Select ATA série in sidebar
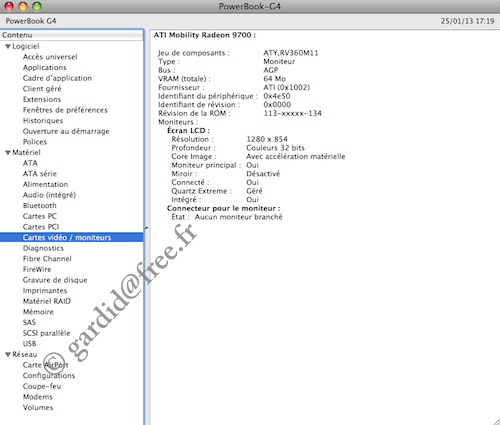This screenshot has width=500, height=425. (40, 174)
